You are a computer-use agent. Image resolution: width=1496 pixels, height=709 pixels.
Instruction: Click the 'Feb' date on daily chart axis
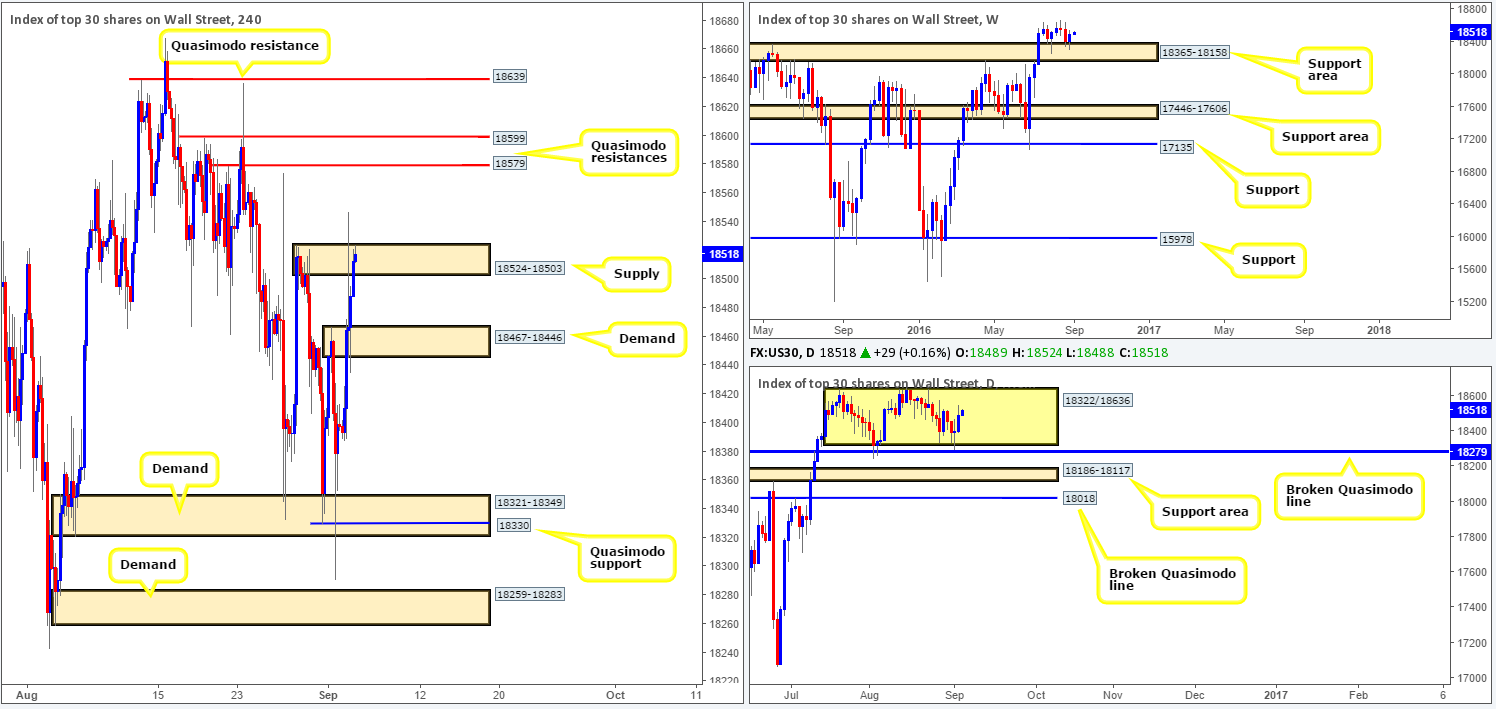(x=1358, y=693)
